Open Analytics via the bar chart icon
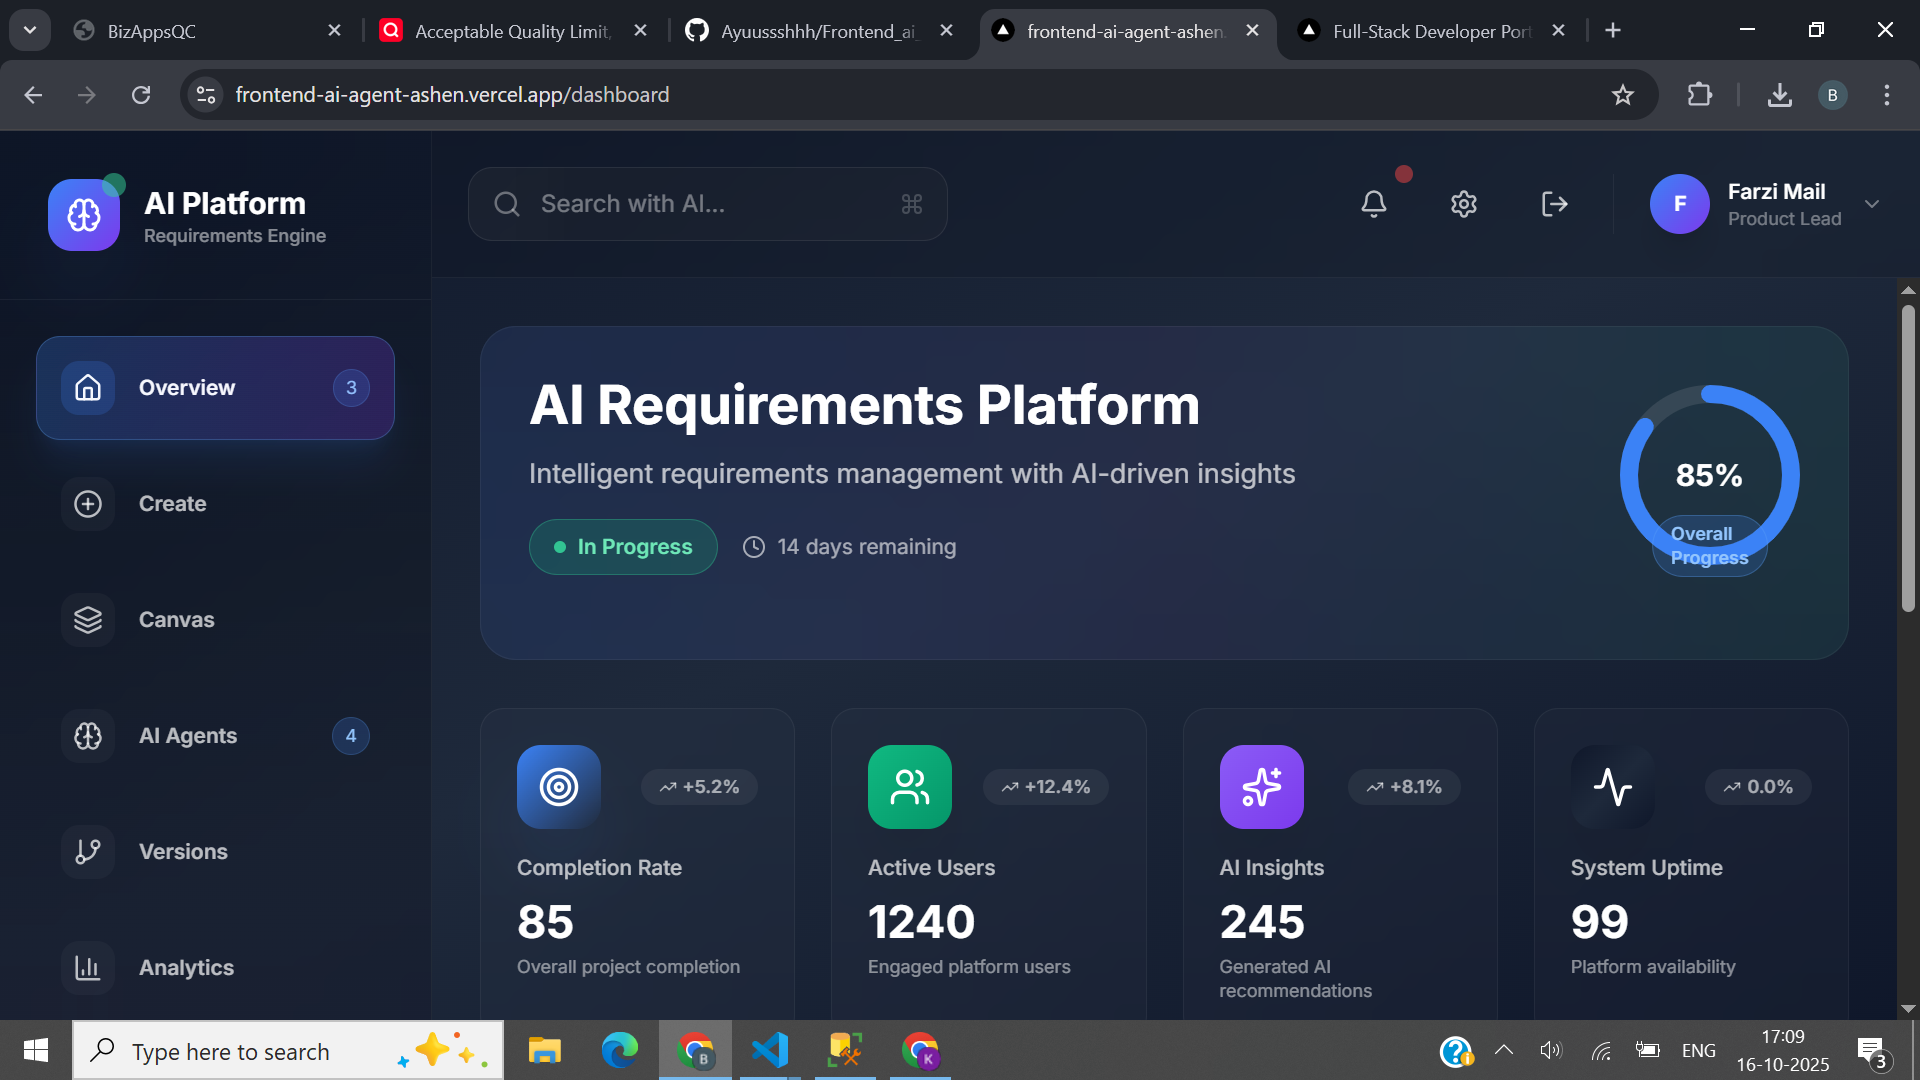The height and width of the screenshot is (1080, 1920). [x=88, y=967]
